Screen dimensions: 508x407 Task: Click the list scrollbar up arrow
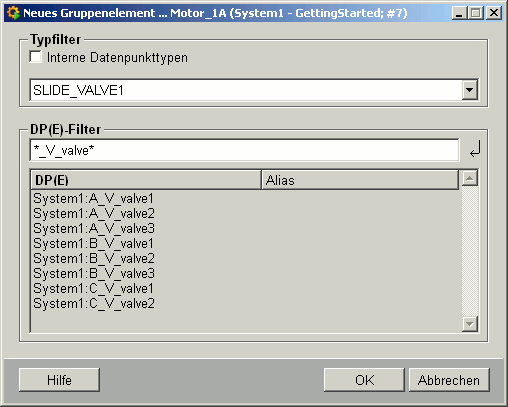click(470, 178)
